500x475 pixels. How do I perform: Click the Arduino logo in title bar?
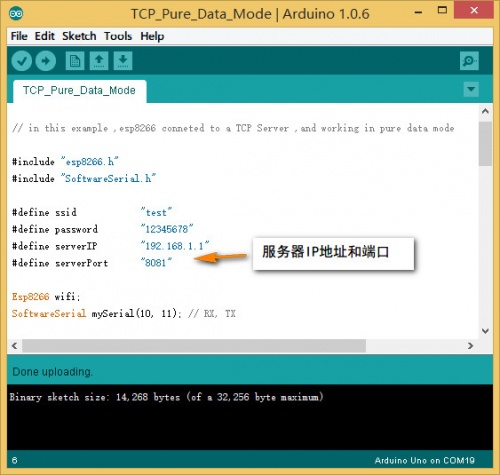click(16, 14)
